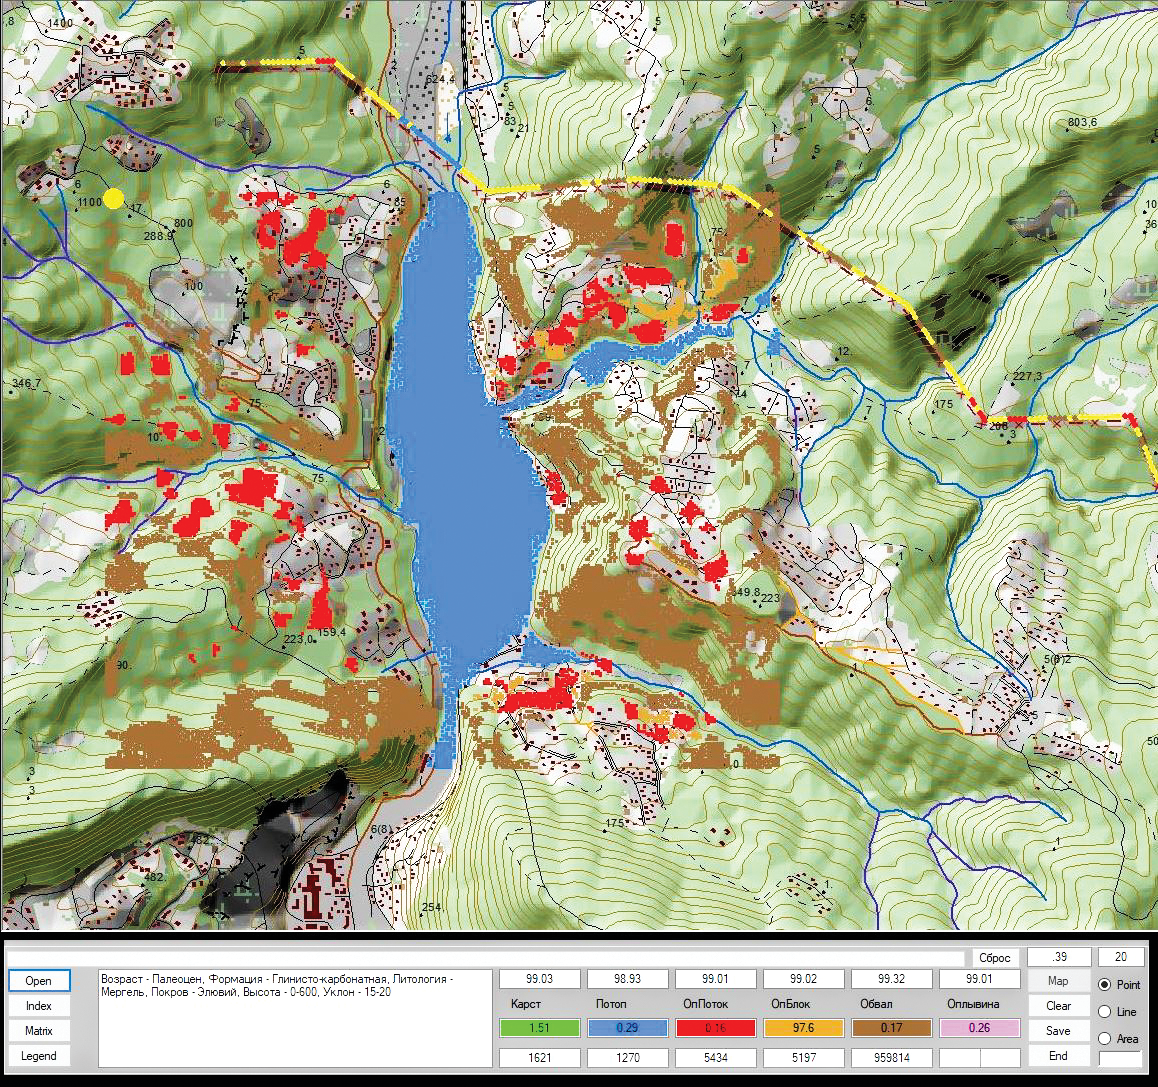The height and width of the screenshot is (1087, 1158).
Task: Show the Legend
Action: coord(39,1056)
